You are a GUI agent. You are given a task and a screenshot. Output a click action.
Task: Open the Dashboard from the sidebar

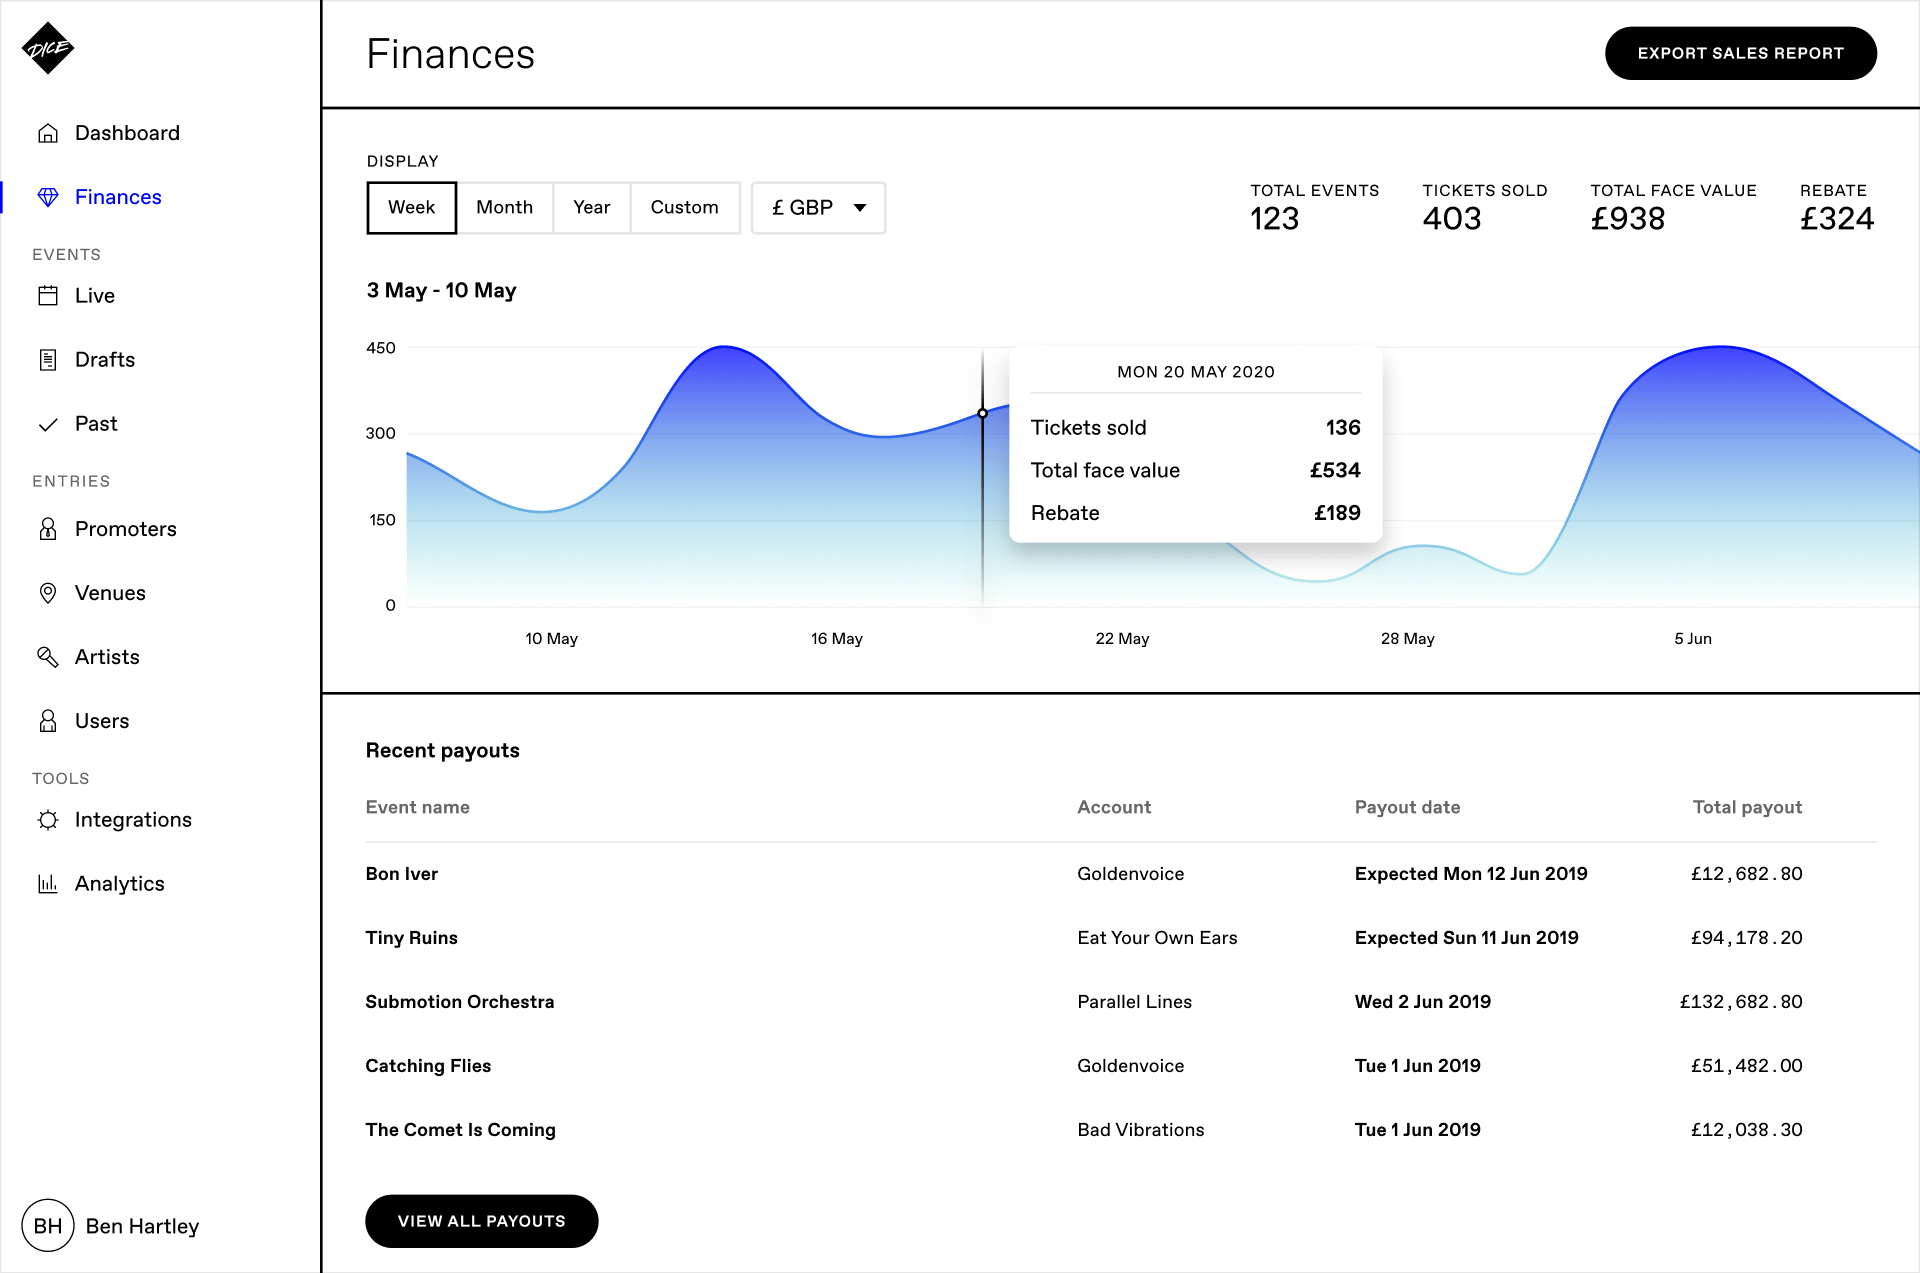[x=127, y=132]
